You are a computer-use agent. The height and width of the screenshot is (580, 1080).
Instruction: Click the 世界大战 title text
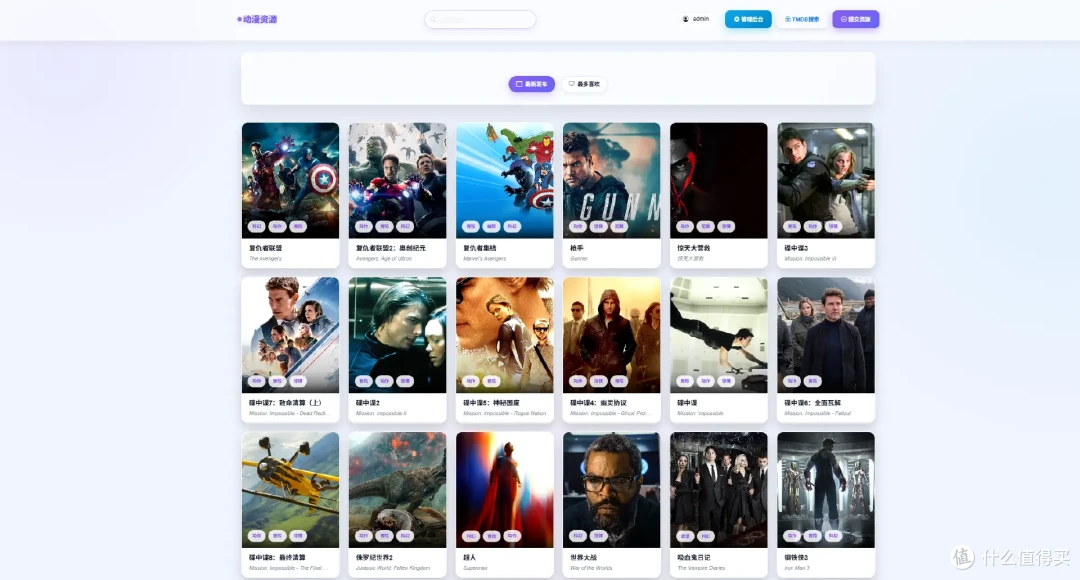click(x=583, y=557)
